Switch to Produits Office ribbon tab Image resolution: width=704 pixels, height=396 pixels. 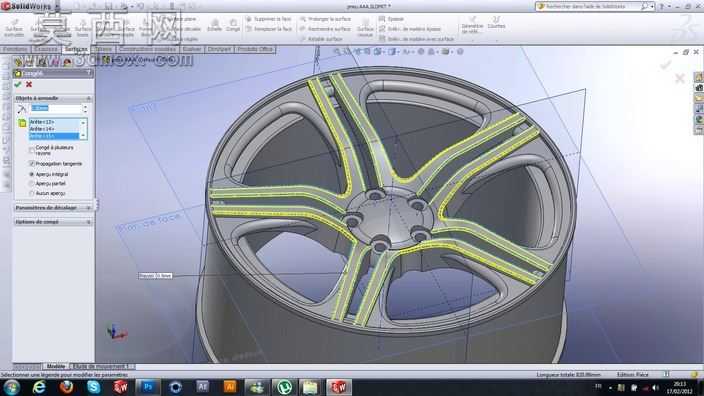[255, 49]
